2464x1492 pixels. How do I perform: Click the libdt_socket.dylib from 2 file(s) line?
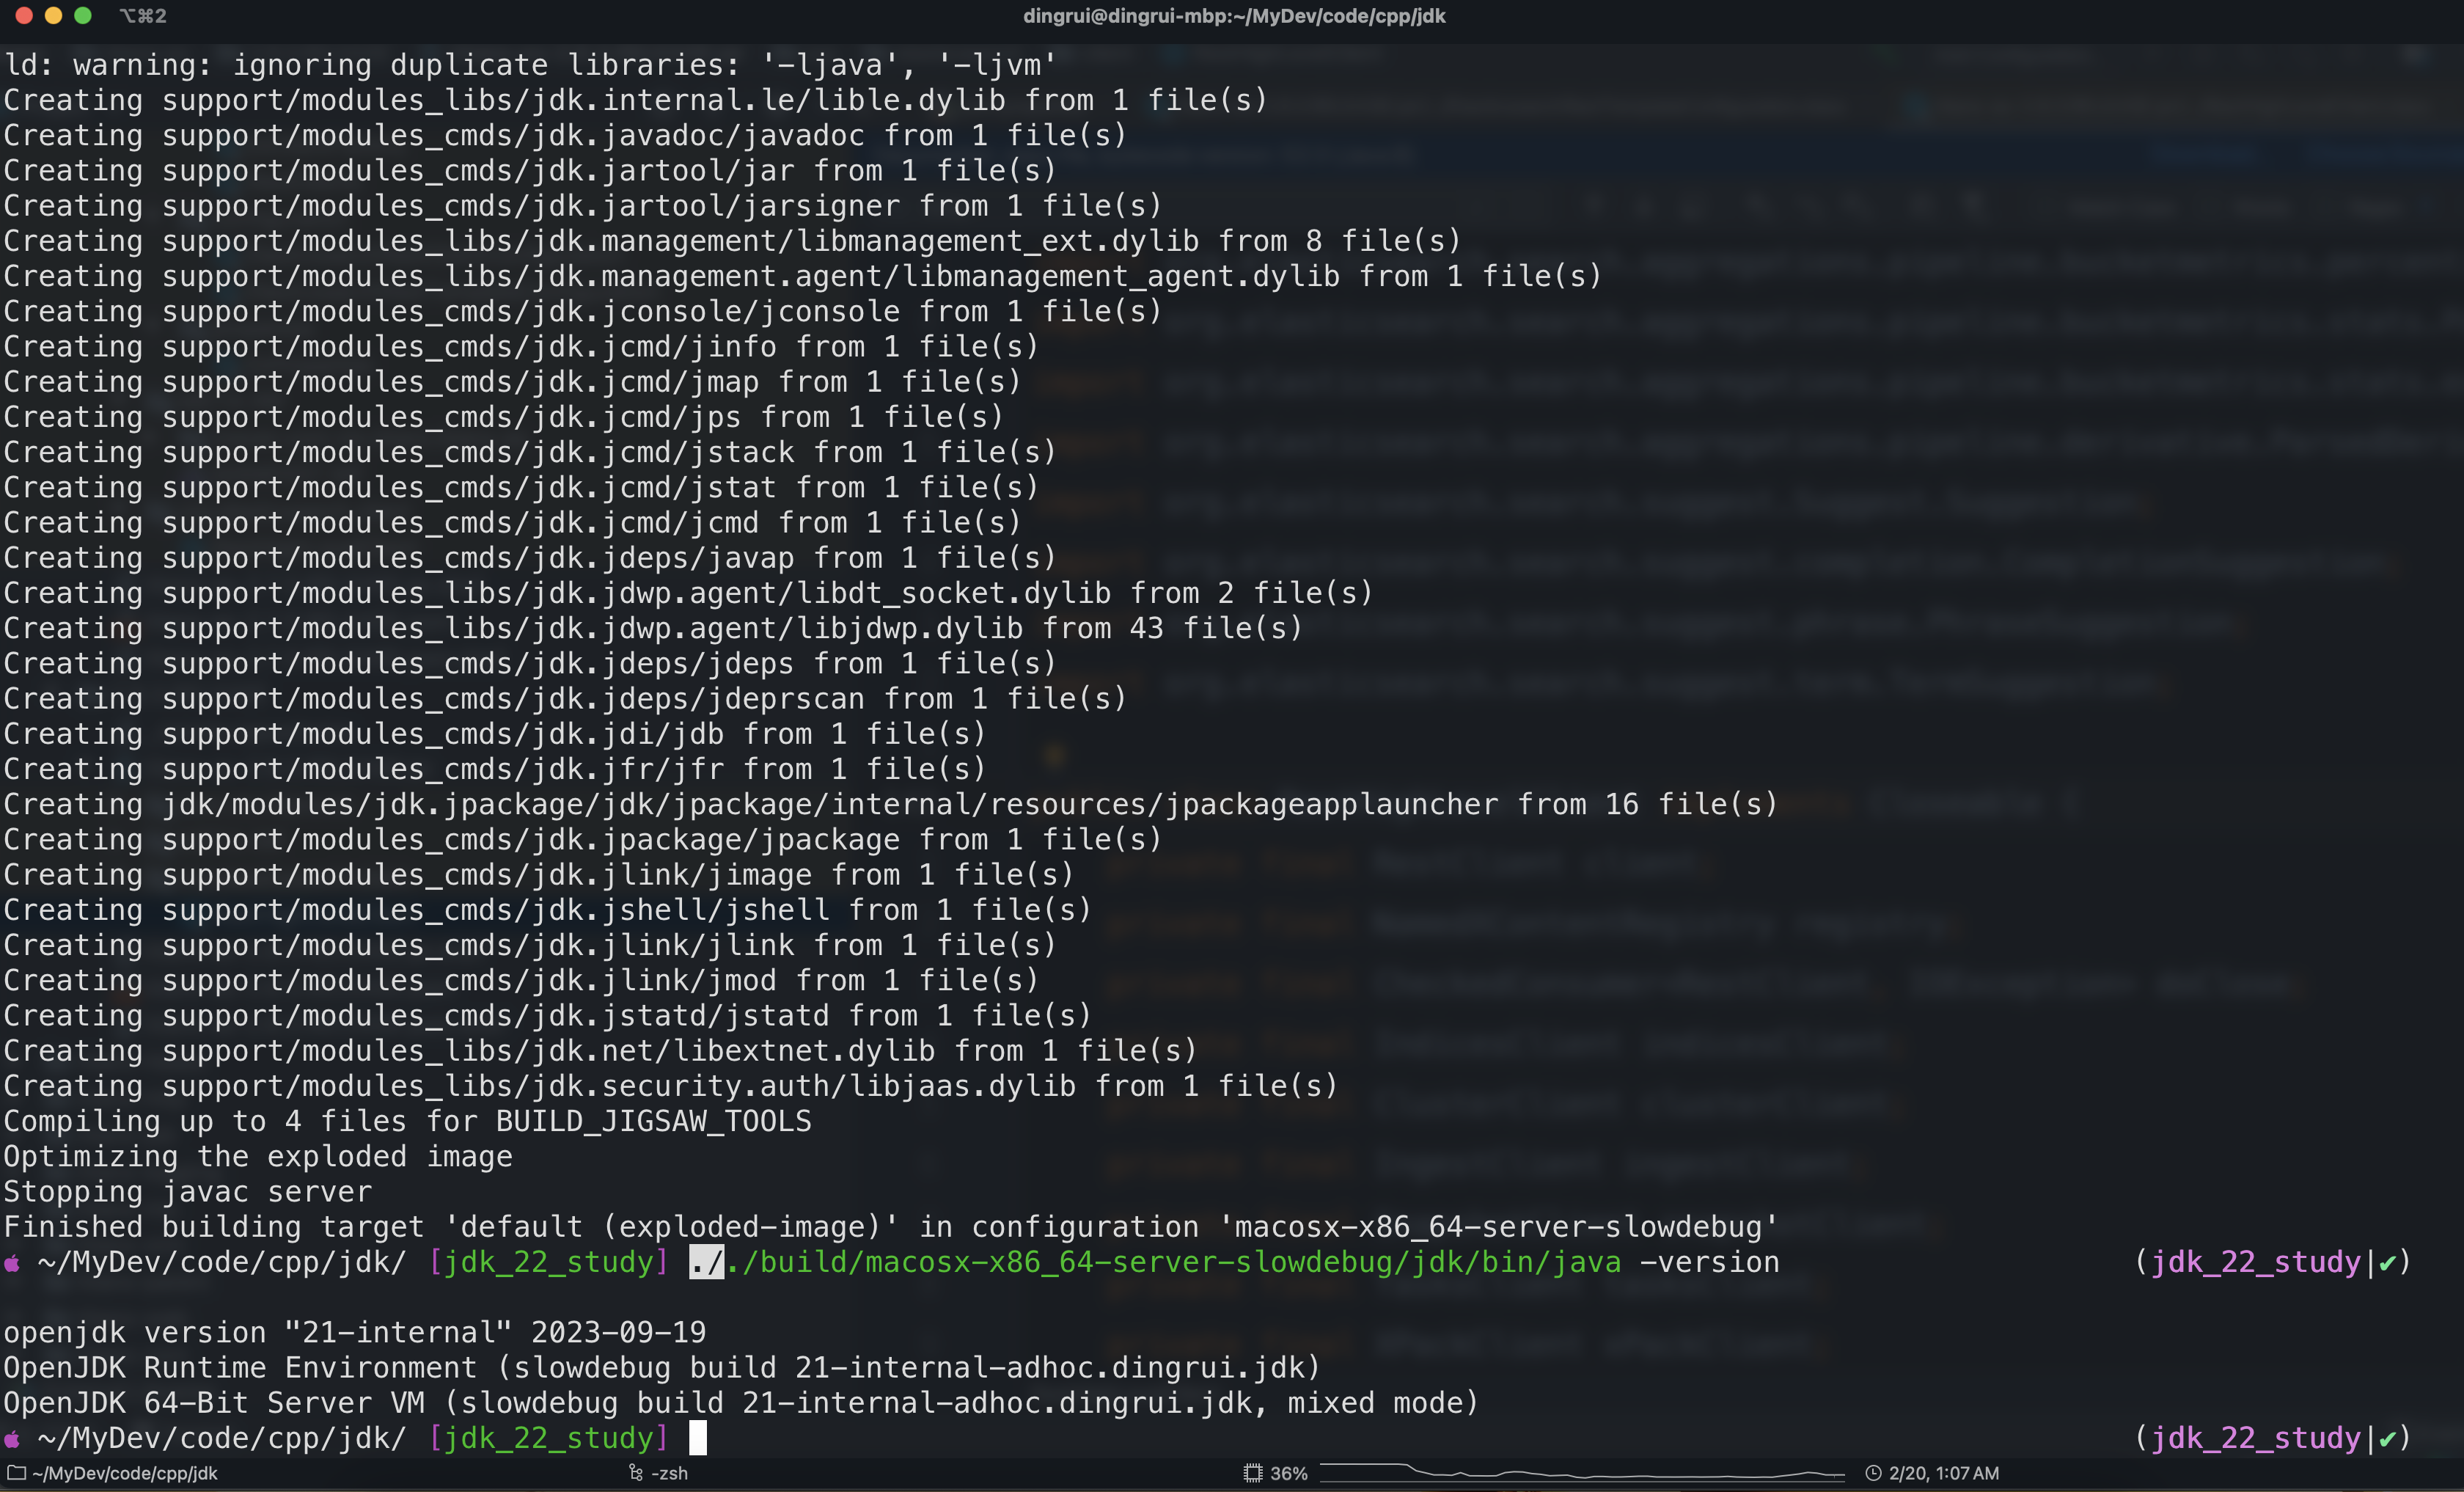pyautogui.click(x=688, y=593)
